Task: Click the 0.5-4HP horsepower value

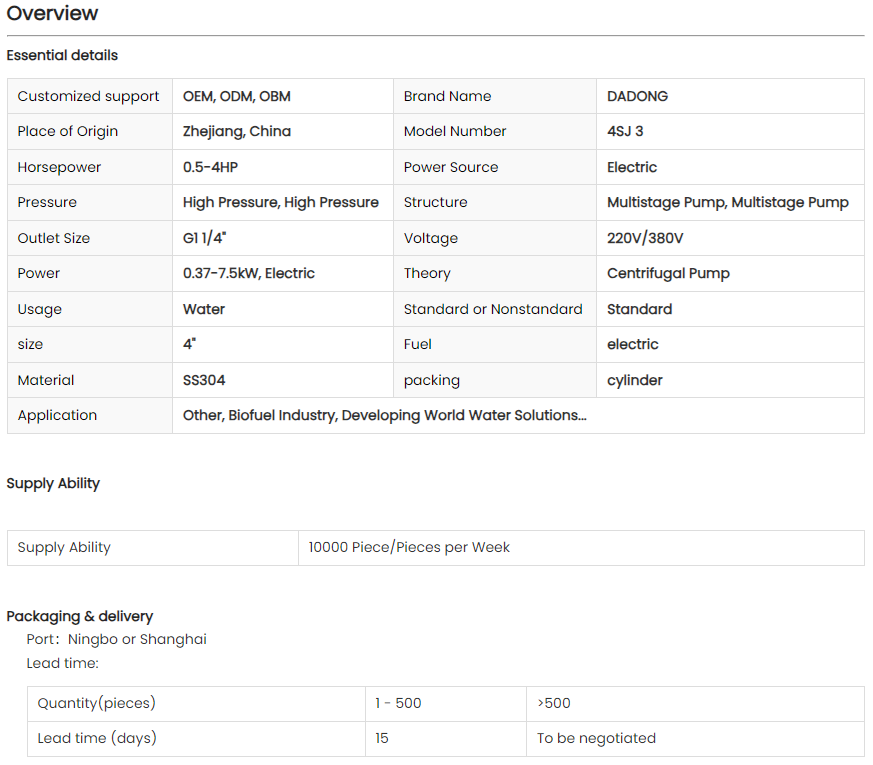Action: (x=210, y=167)
